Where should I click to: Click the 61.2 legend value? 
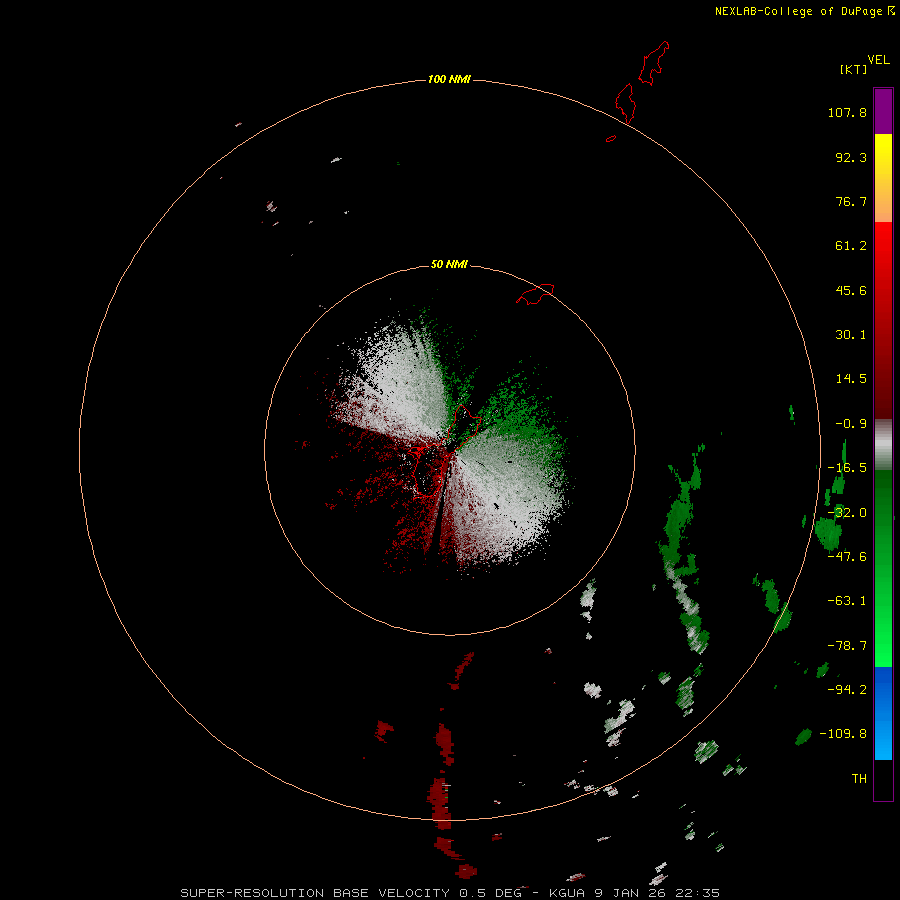tap(851, 246)
